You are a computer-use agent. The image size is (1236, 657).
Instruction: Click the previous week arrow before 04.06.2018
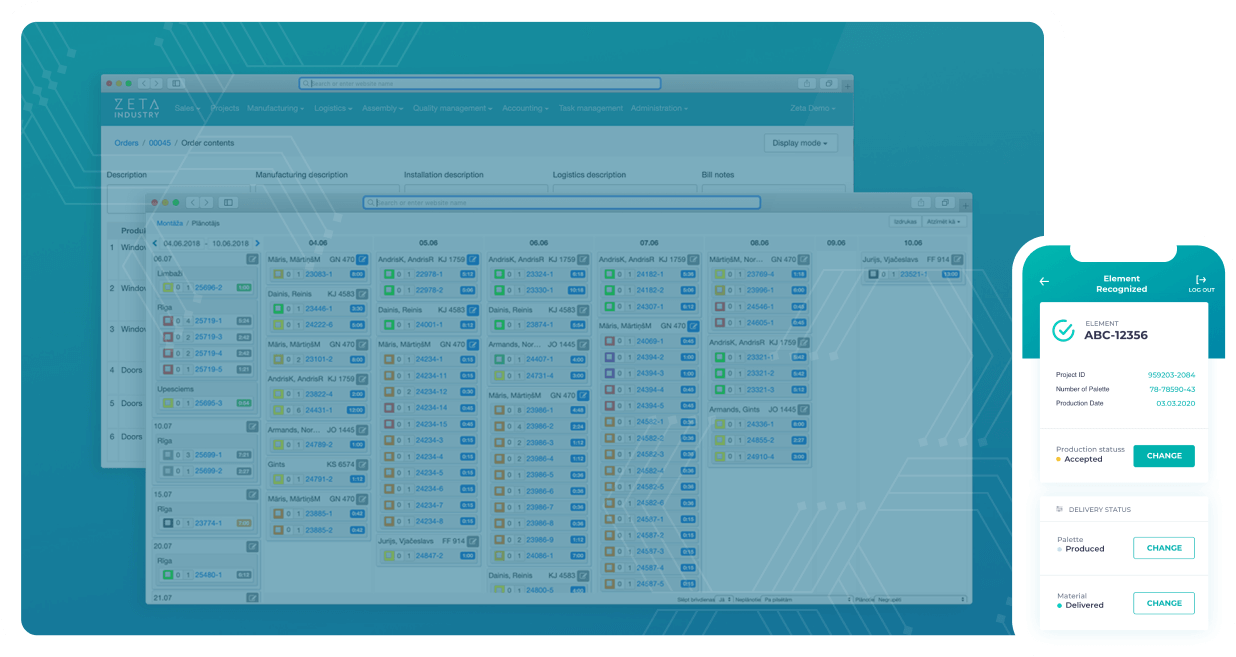pyautogui.click(x=155, y=243)
